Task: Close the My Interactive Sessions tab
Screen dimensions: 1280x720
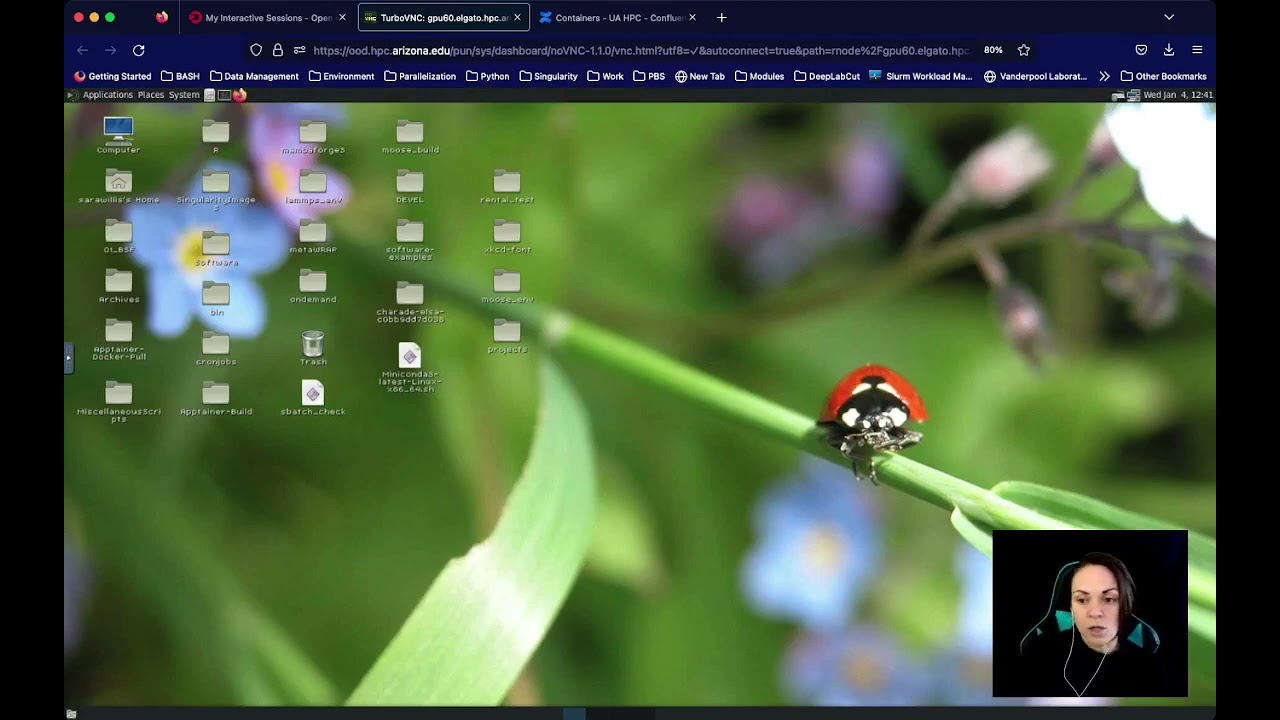Action: (342, 17)
